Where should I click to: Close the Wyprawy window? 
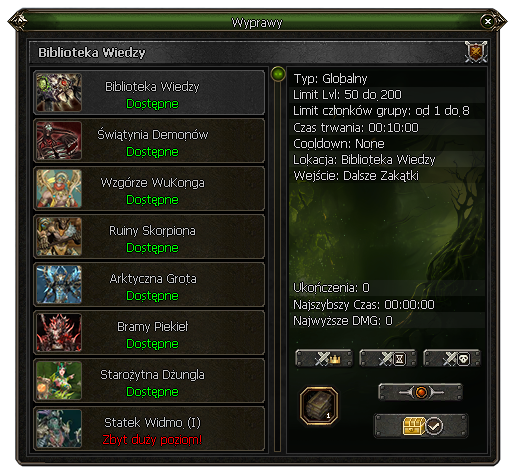click(x=487, y=22)
